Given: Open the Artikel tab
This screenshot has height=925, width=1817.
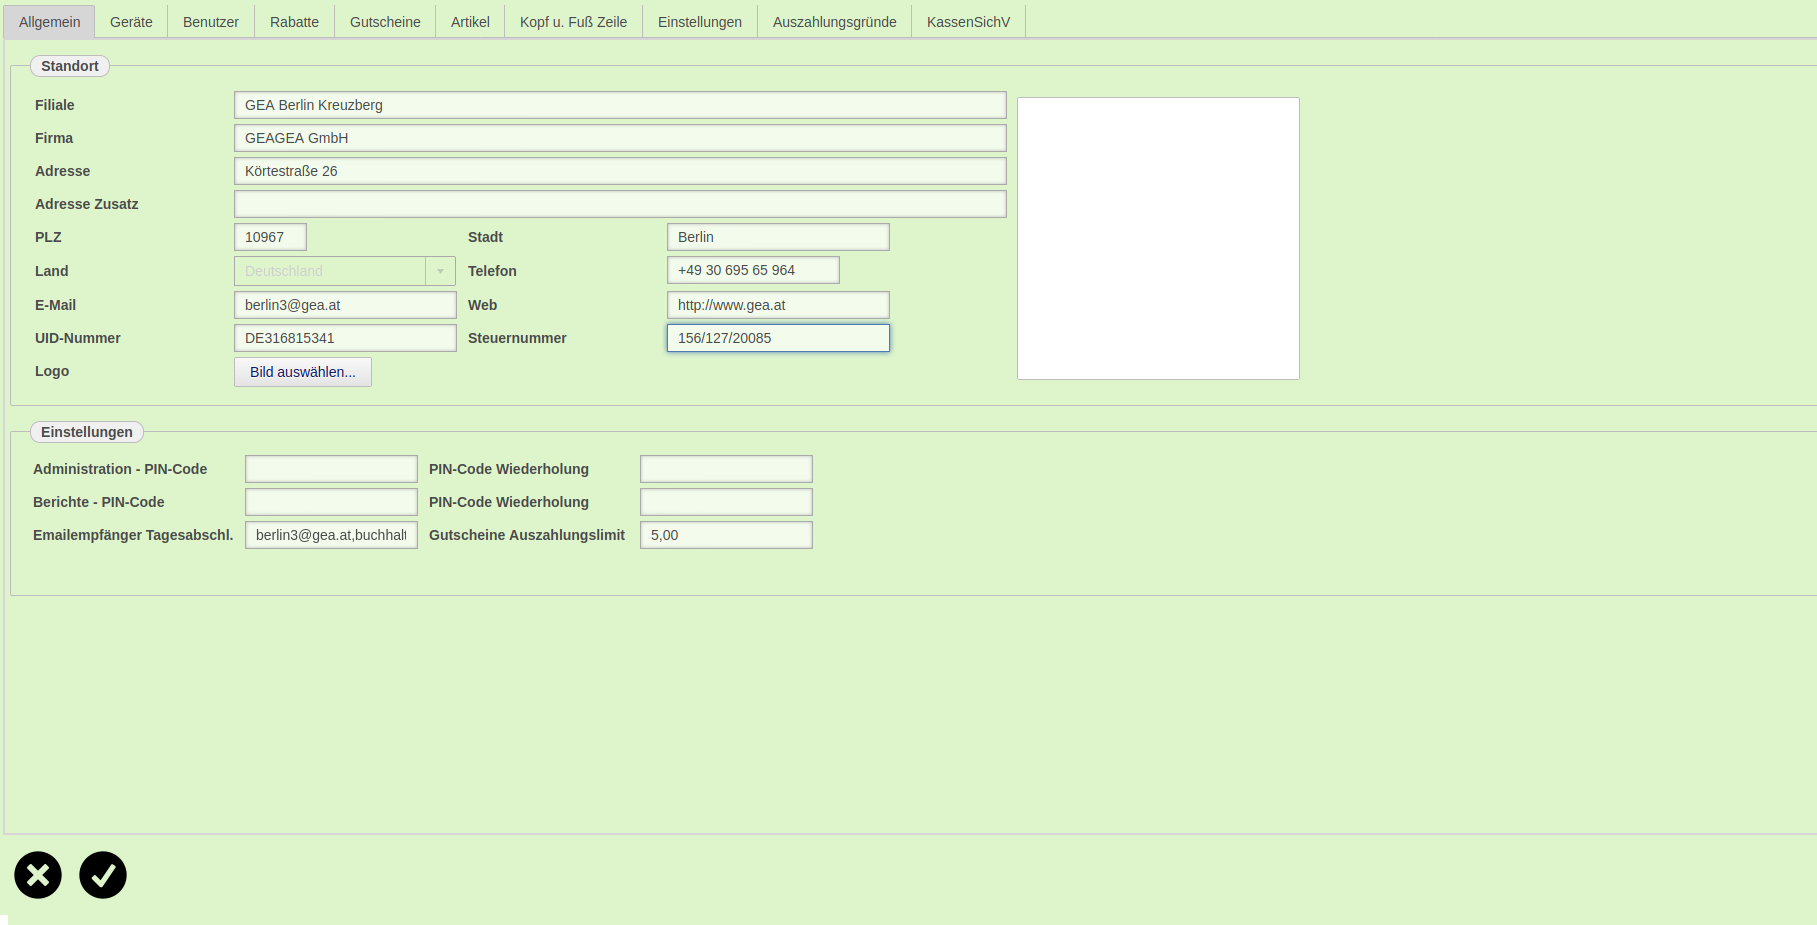Looking at the screenshot, I should [x=470, y=22].
